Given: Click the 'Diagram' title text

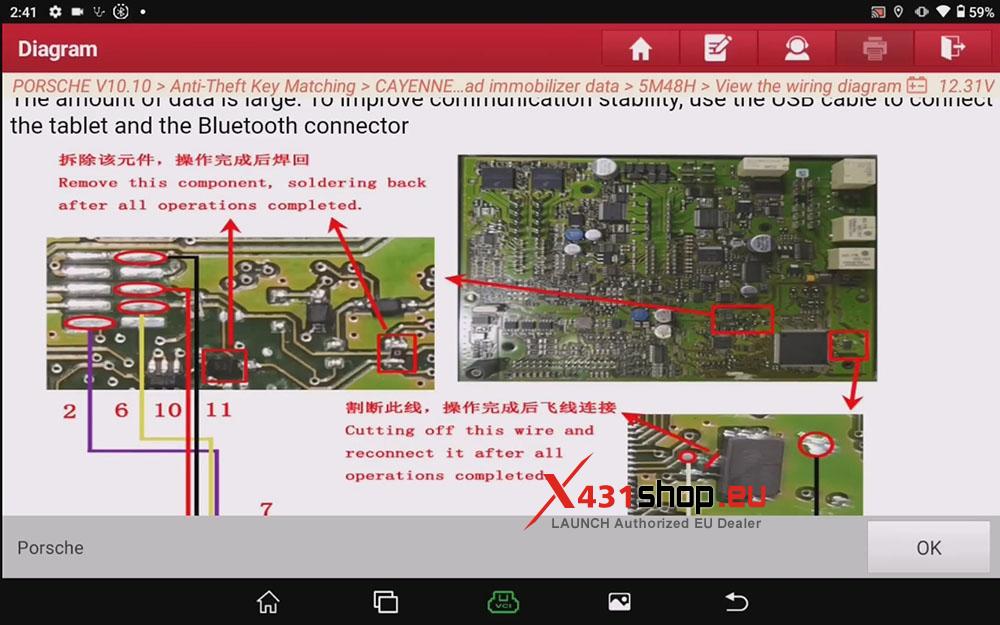Looking at the screenshot, I should (57, 49).
